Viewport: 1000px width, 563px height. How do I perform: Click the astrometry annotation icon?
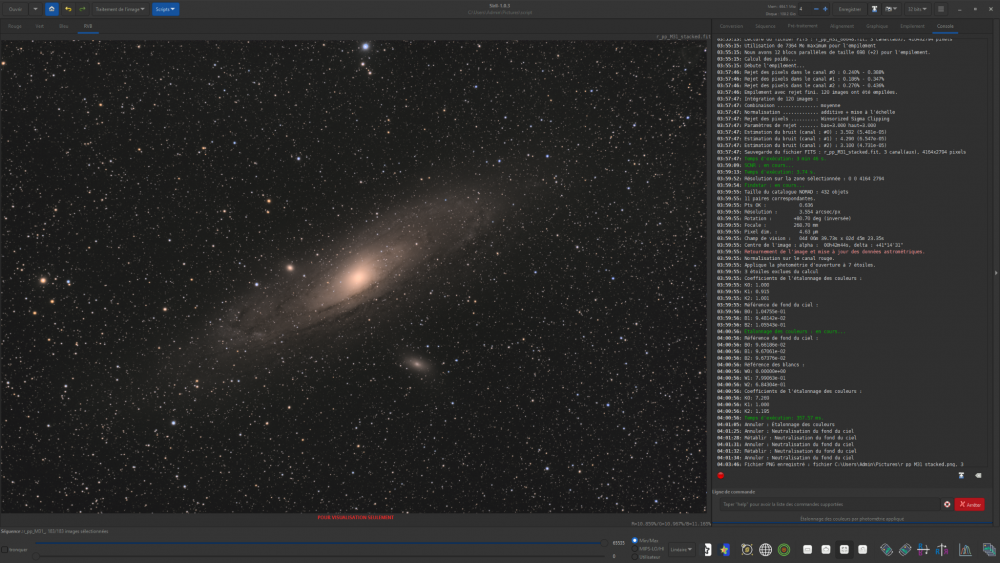tap(747, 550)
